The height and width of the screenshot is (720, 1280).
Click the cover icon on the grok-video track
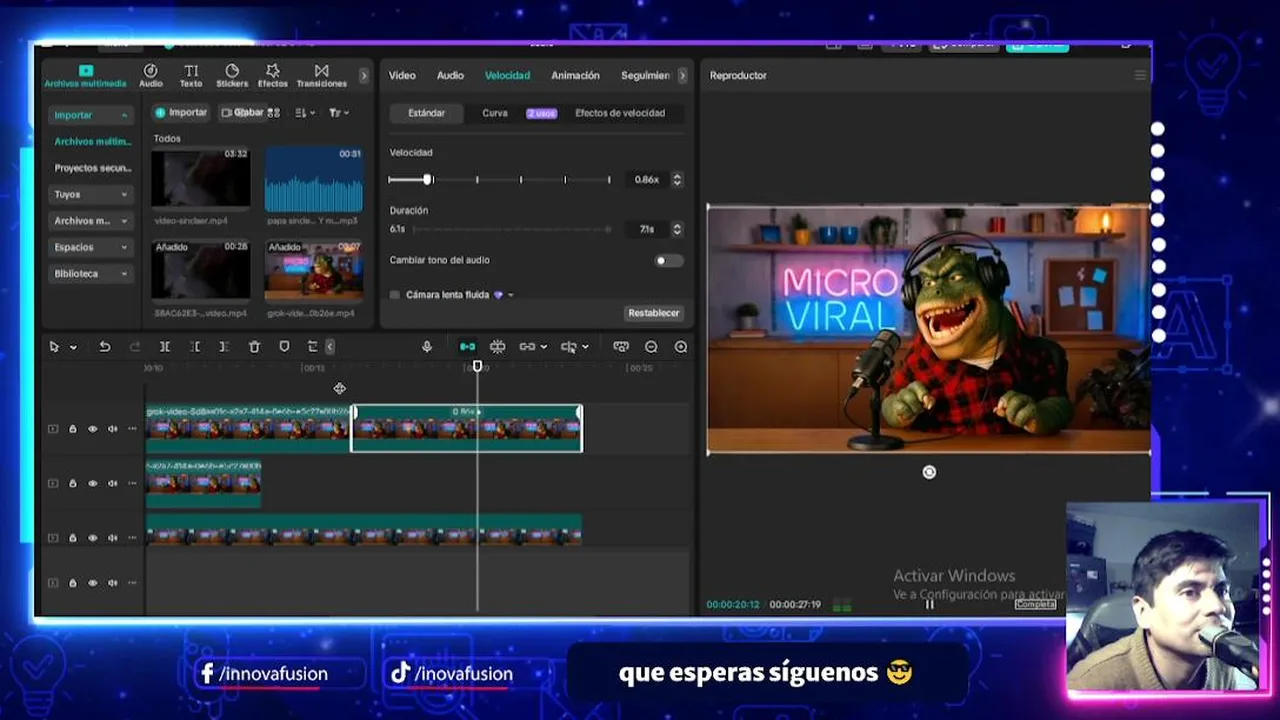click(x=53, y=429)
